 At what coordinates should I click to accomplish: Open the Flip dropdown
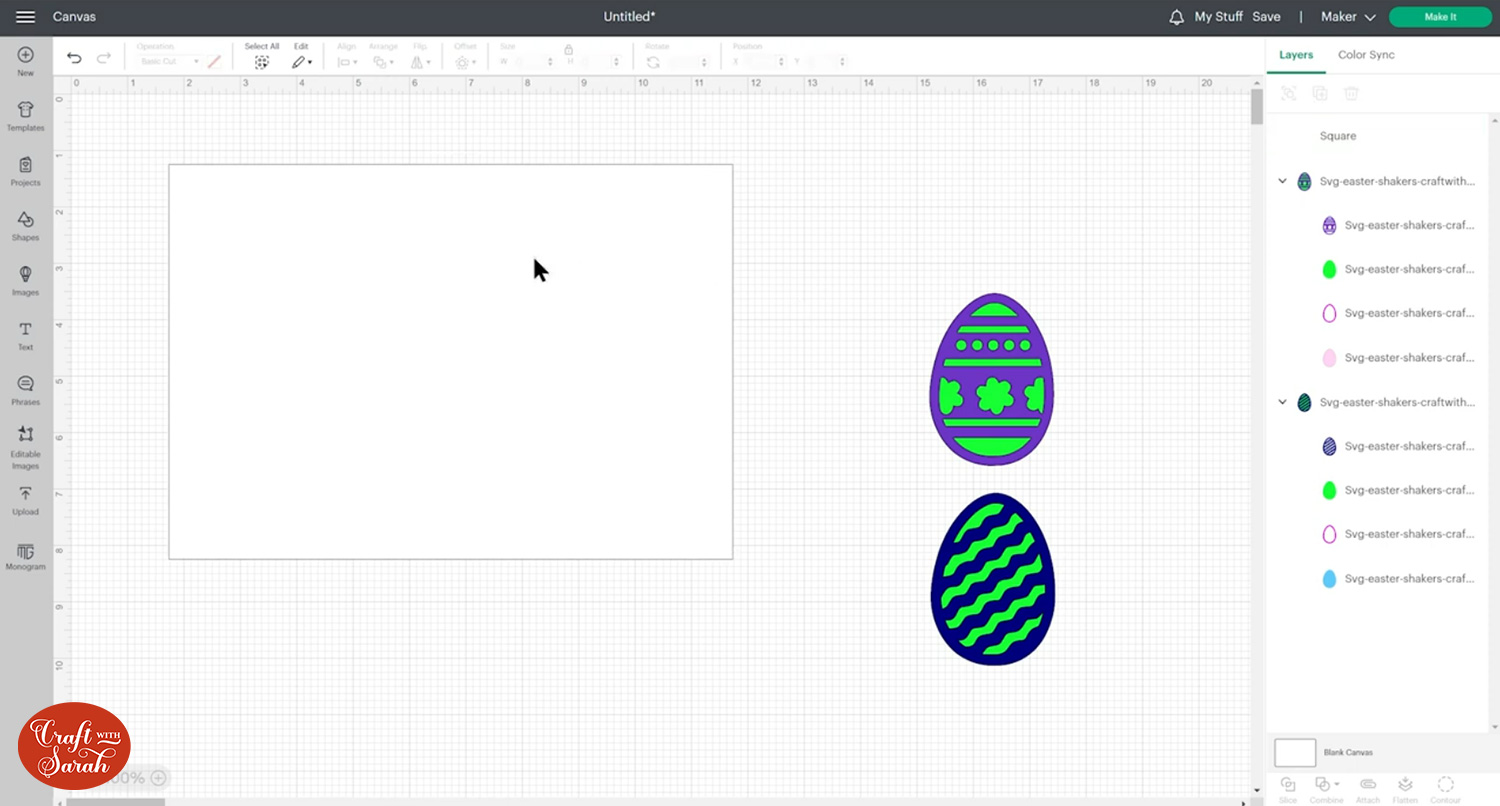pyautogui.click(x=419, y=56)
